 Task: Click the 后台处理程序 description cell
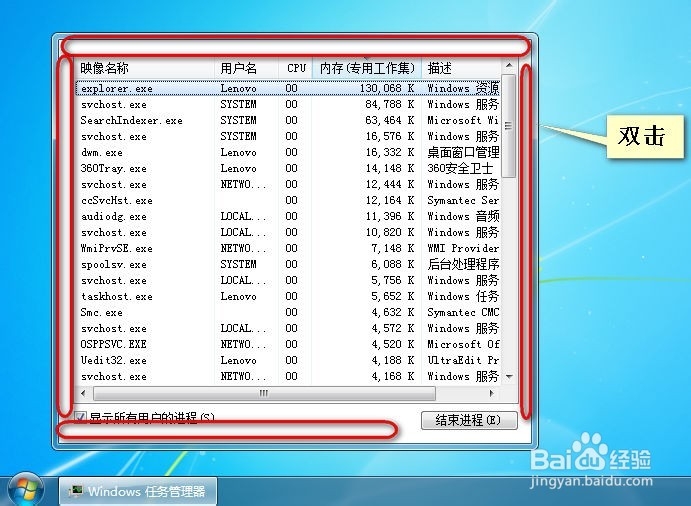(x=463, y=264)
